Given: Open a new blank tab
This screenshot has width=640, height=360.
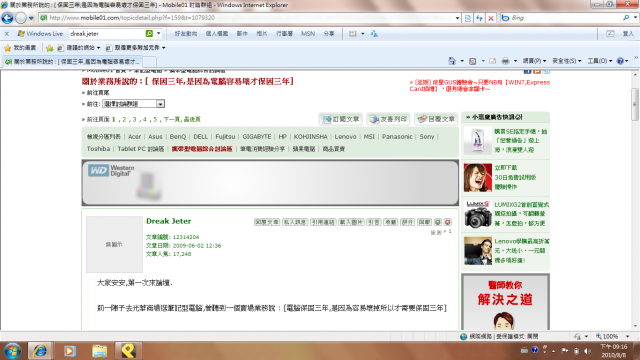Looking at the screenshot, I should point(149,62).
